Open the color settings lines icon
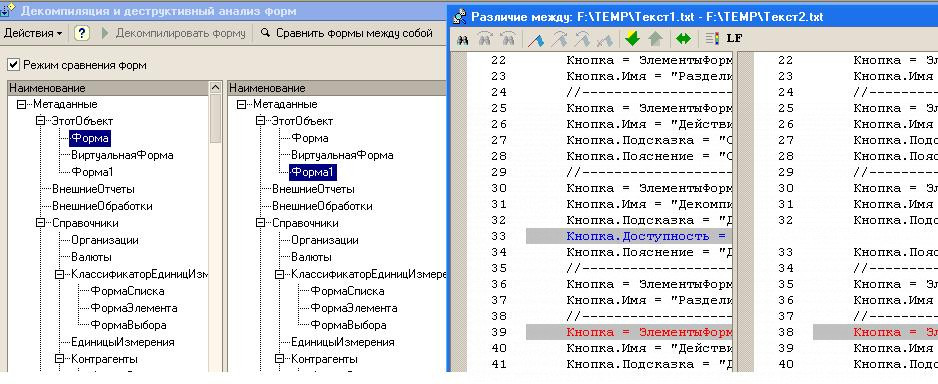The image size is (938, 384). point(712,39)
